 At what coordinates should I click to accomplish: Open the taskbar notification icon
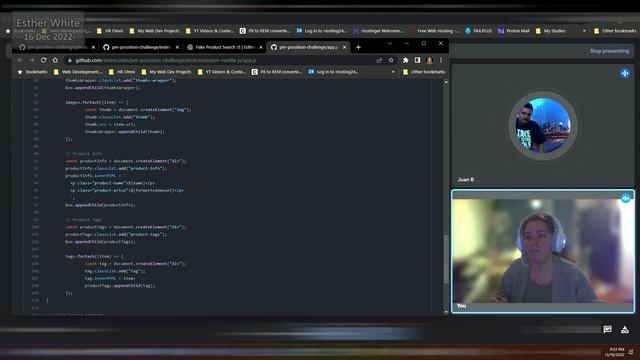[x=631, y=352]
